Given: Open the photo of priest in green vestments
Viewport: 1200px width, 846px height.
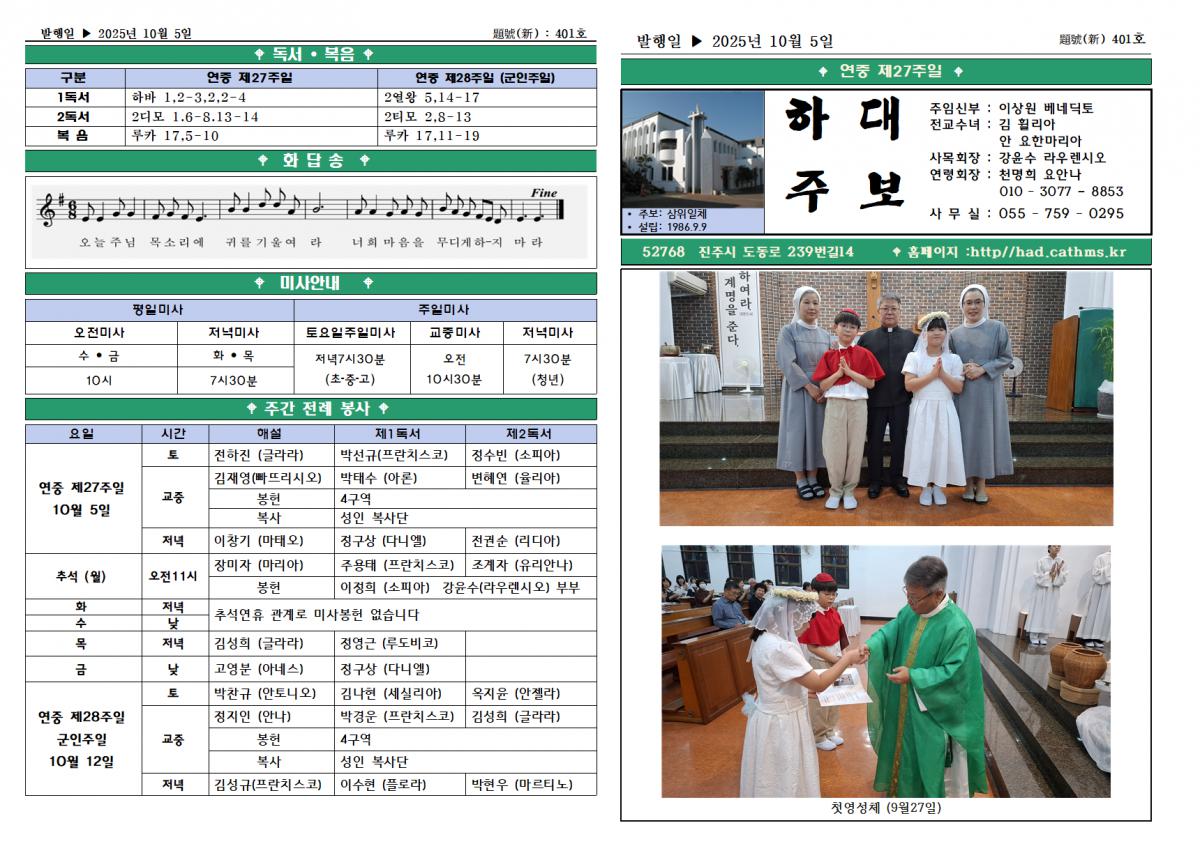Looking at the screenshot, I should click(885, 671).
